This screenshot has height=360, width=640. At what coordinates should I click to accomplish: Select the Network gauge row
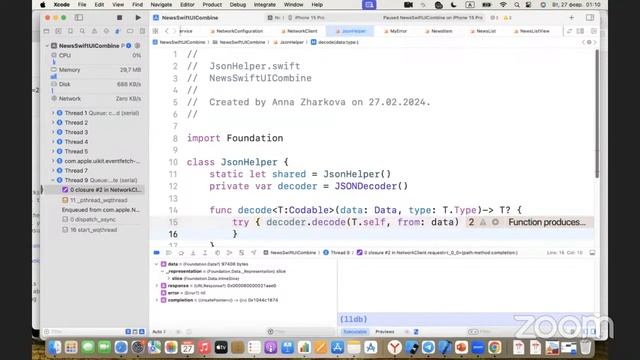click(x=96, y=99)
